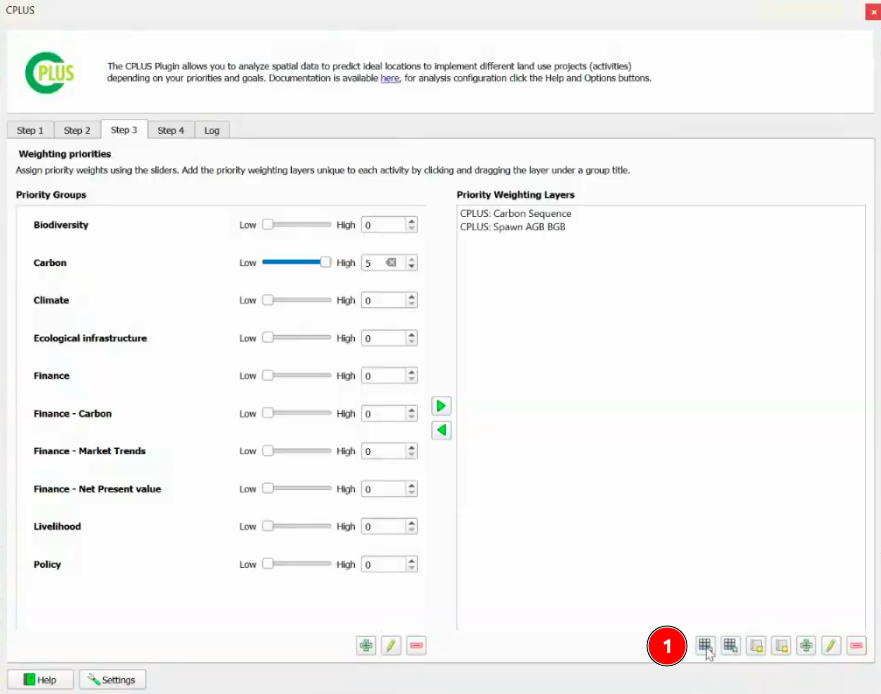Open the Settings button
881x694 pixels.
[112, 680]
